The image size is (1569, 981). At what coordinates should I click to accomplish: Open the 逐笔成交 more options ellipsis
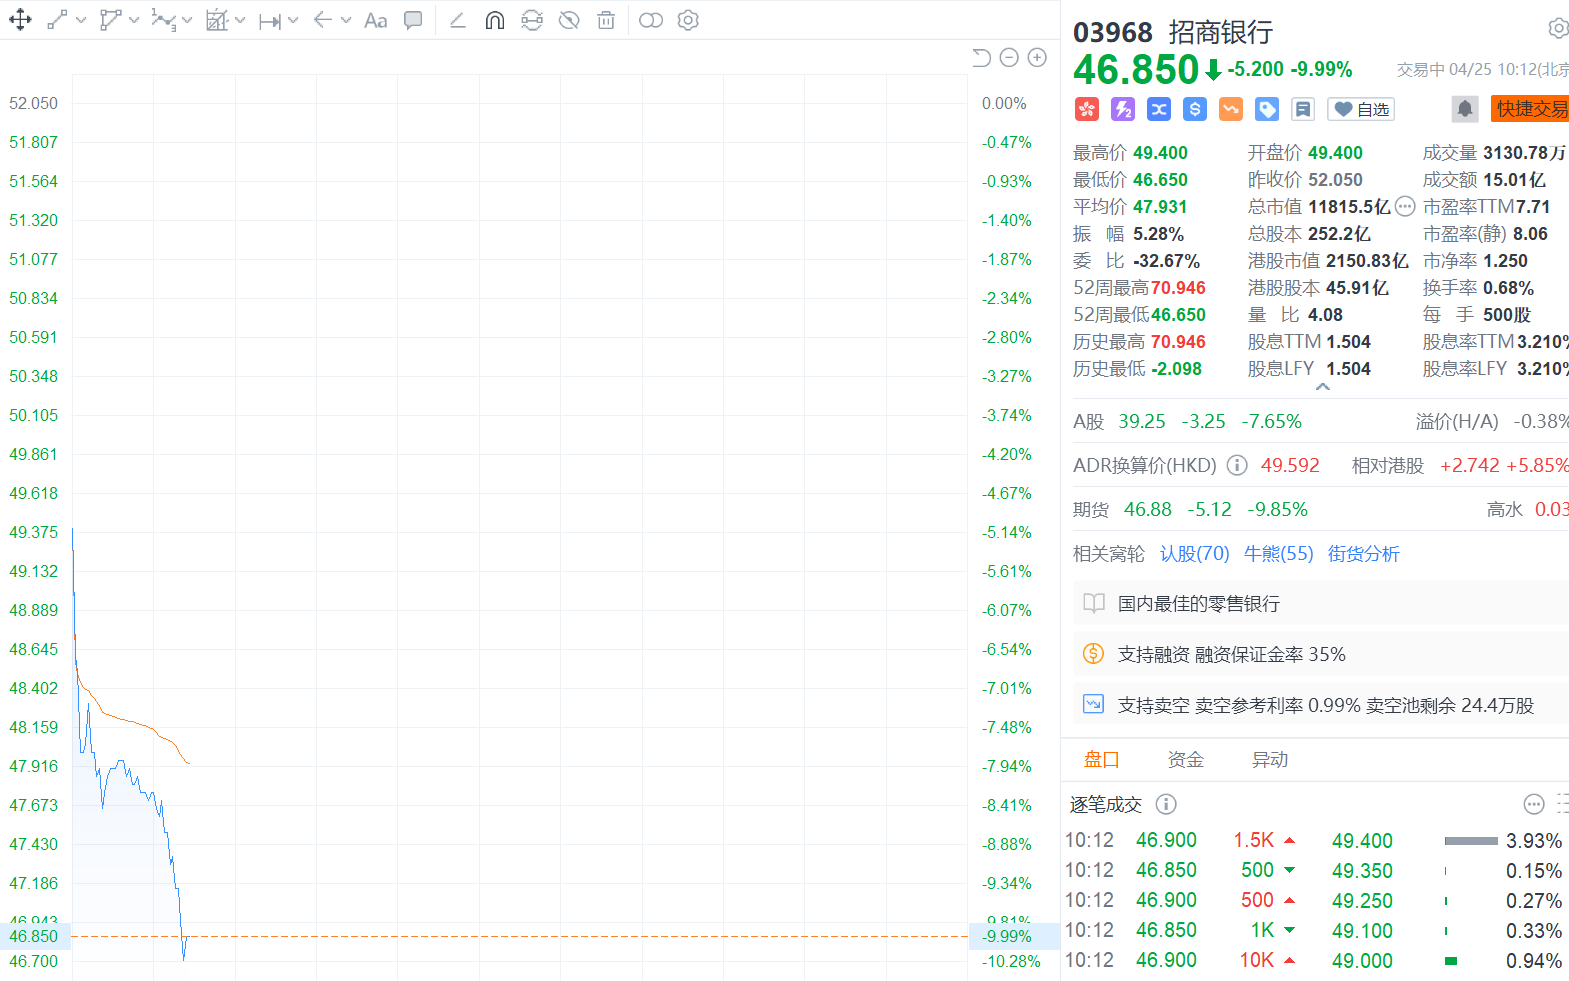tap(1534, 804)
